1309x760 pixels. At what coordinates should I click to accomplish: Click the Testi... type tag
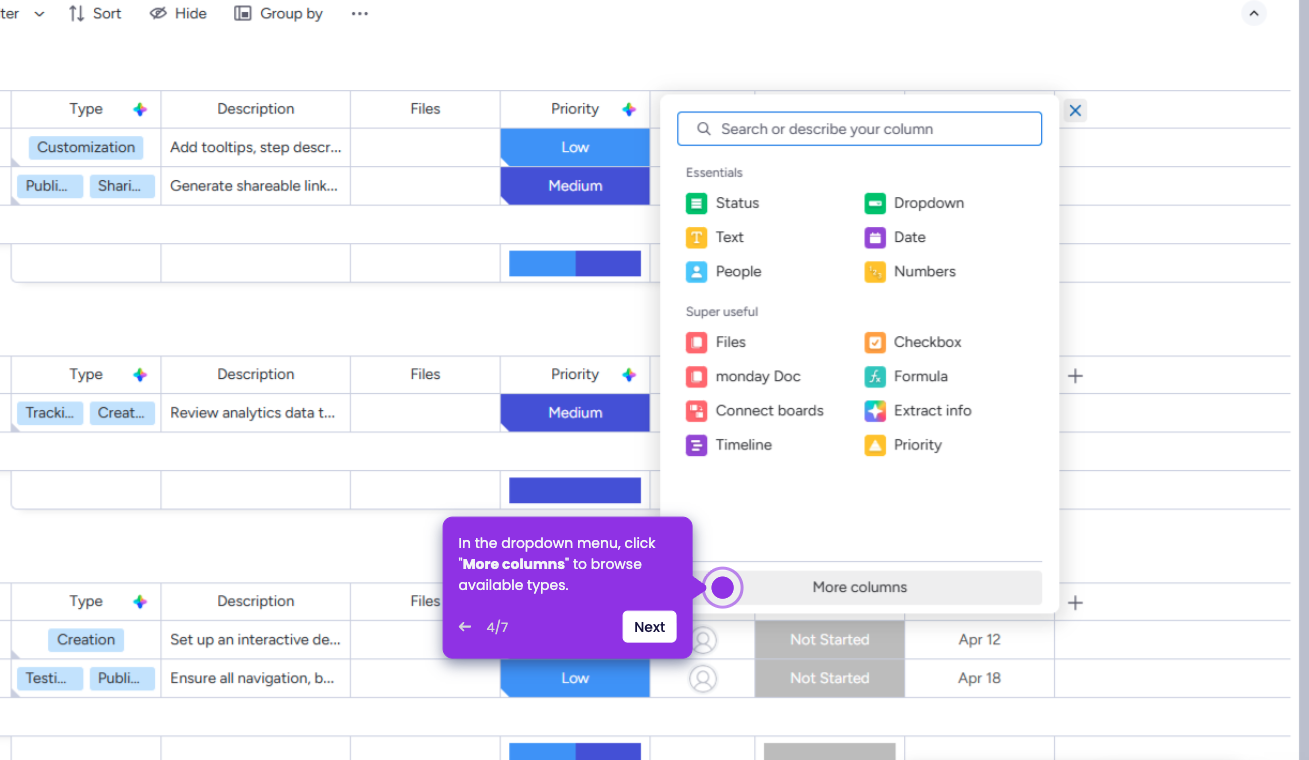coord(50,678)
